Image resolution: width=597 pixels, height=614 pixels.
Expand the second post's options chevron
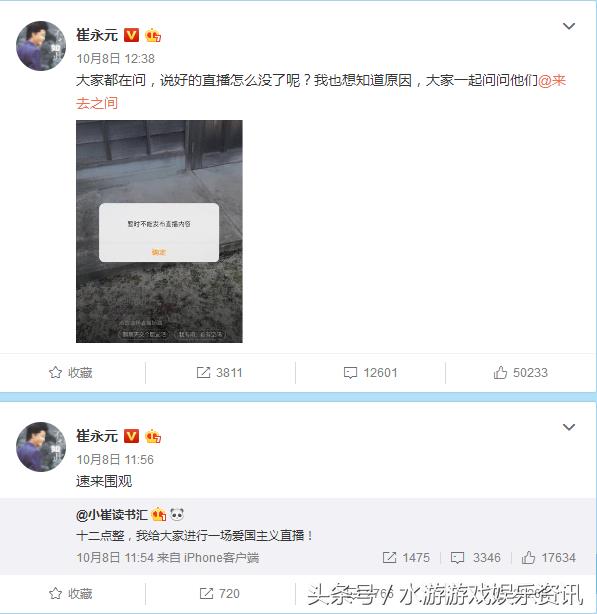pos(568,427)
